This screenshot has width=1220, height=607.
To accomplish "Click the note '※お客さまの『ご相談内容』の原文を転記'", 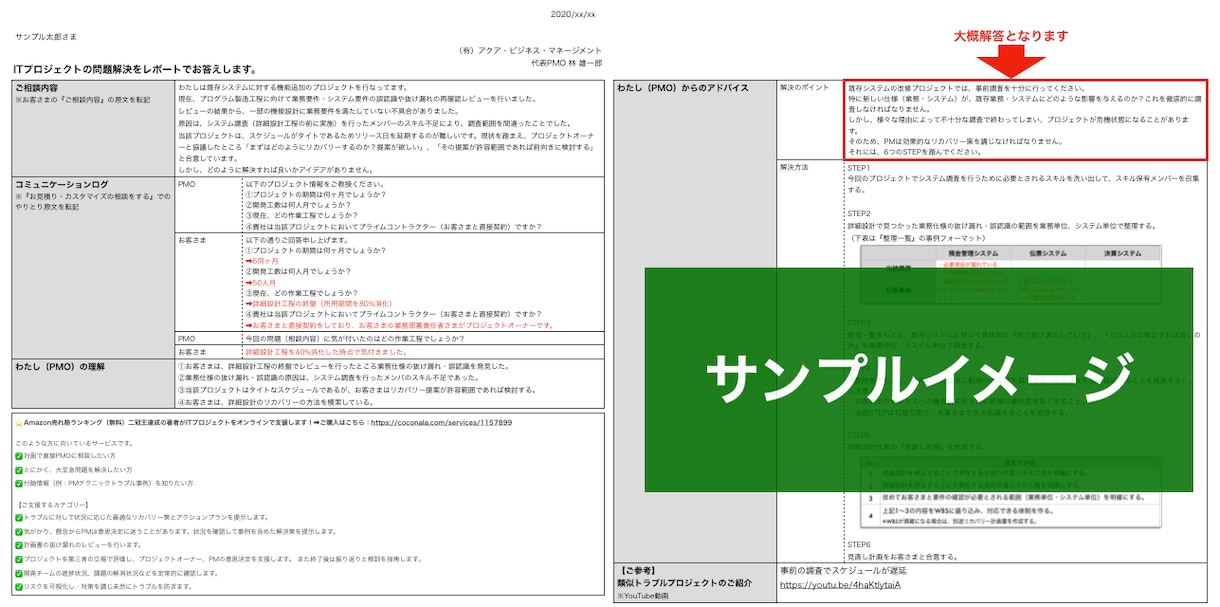I will 82,100.
